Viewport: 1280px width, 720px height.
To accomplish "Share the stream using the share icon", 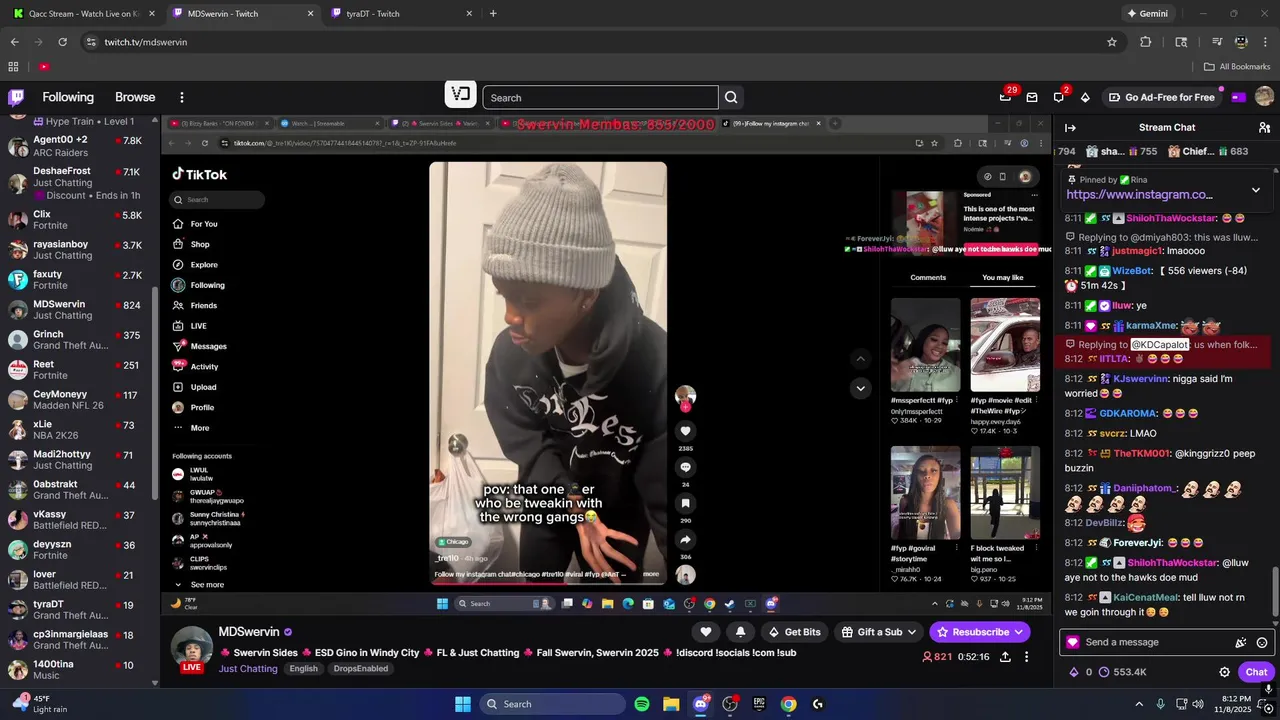I will click(1005, 657).
